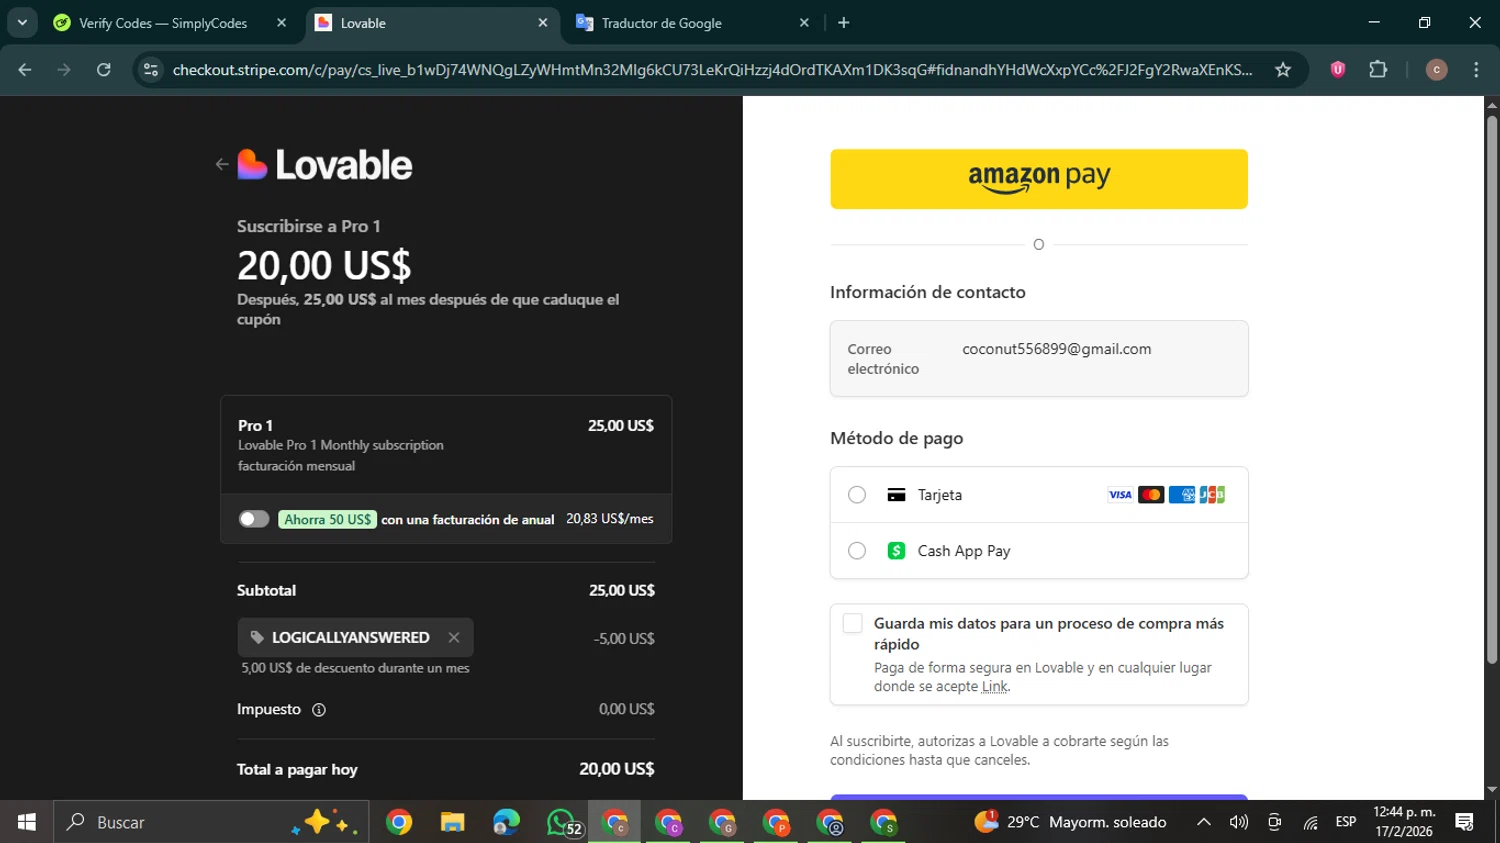
Task: Open the taskbar clock and date
Action: 1404,822
